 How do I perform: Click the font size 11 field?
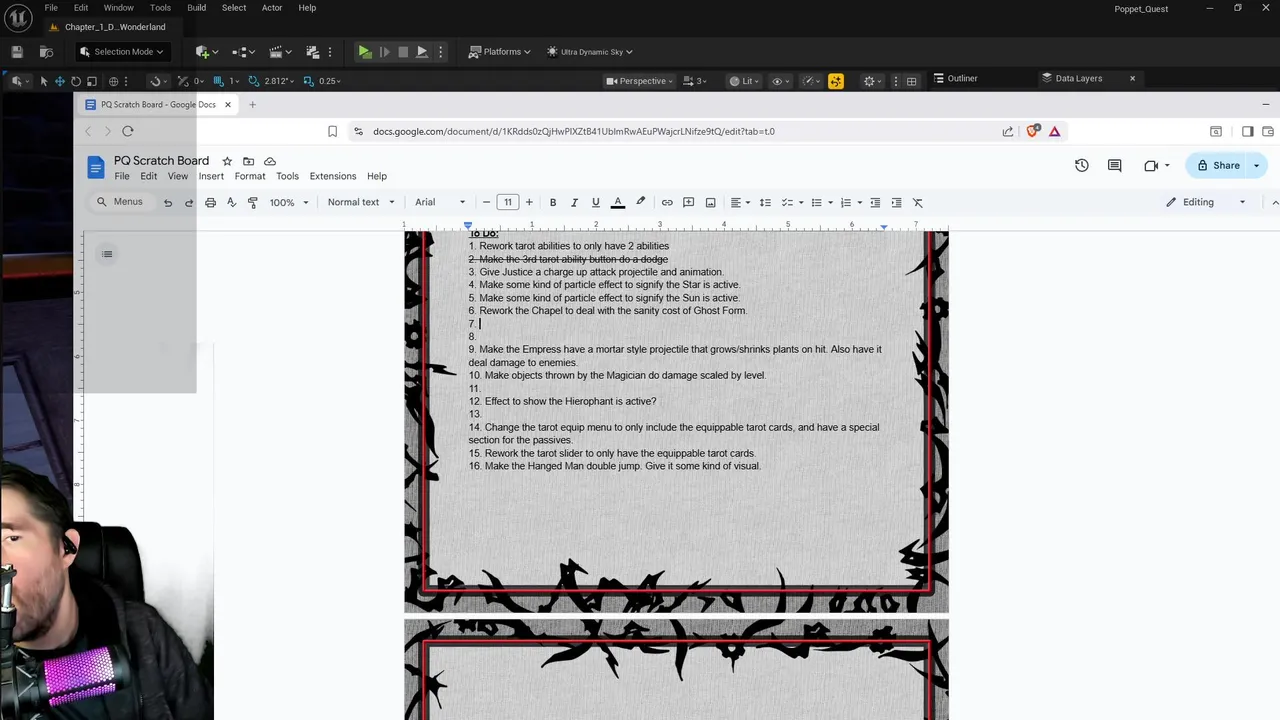coord(508,202)
